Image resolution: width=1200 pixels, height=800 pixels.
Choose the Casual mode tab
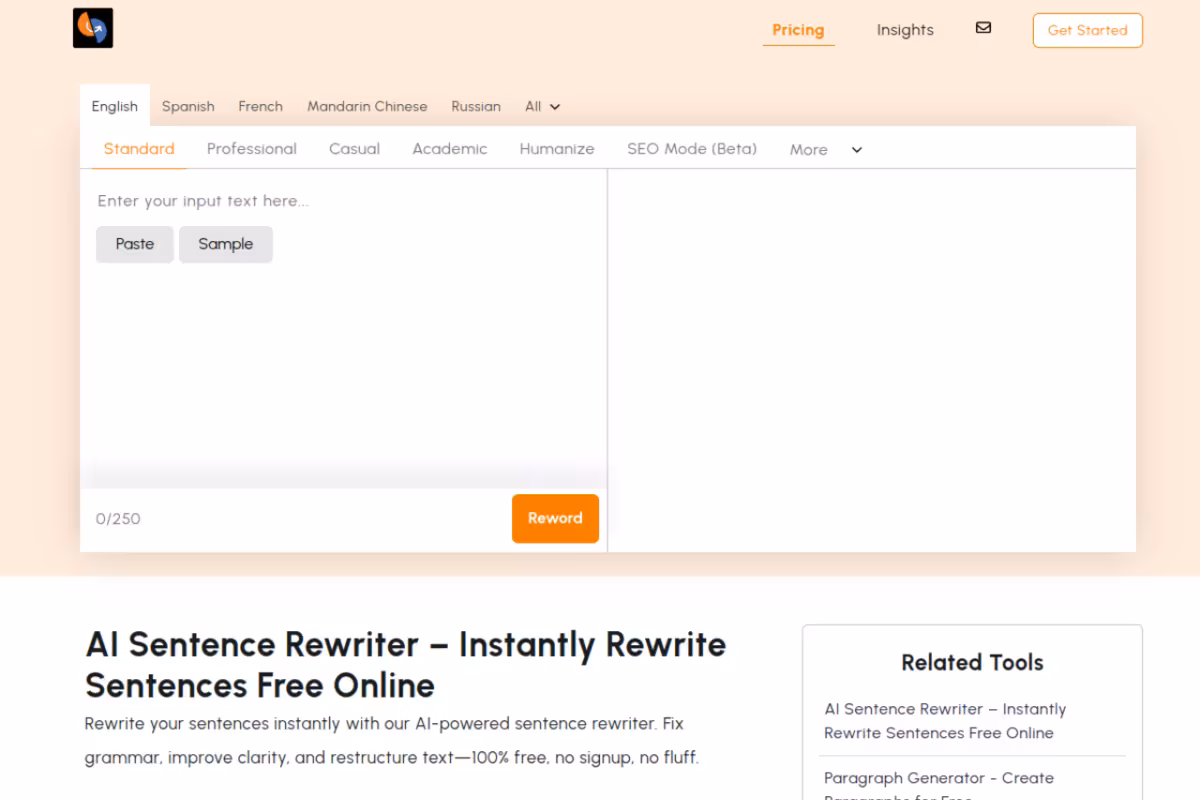coord(354,149)
